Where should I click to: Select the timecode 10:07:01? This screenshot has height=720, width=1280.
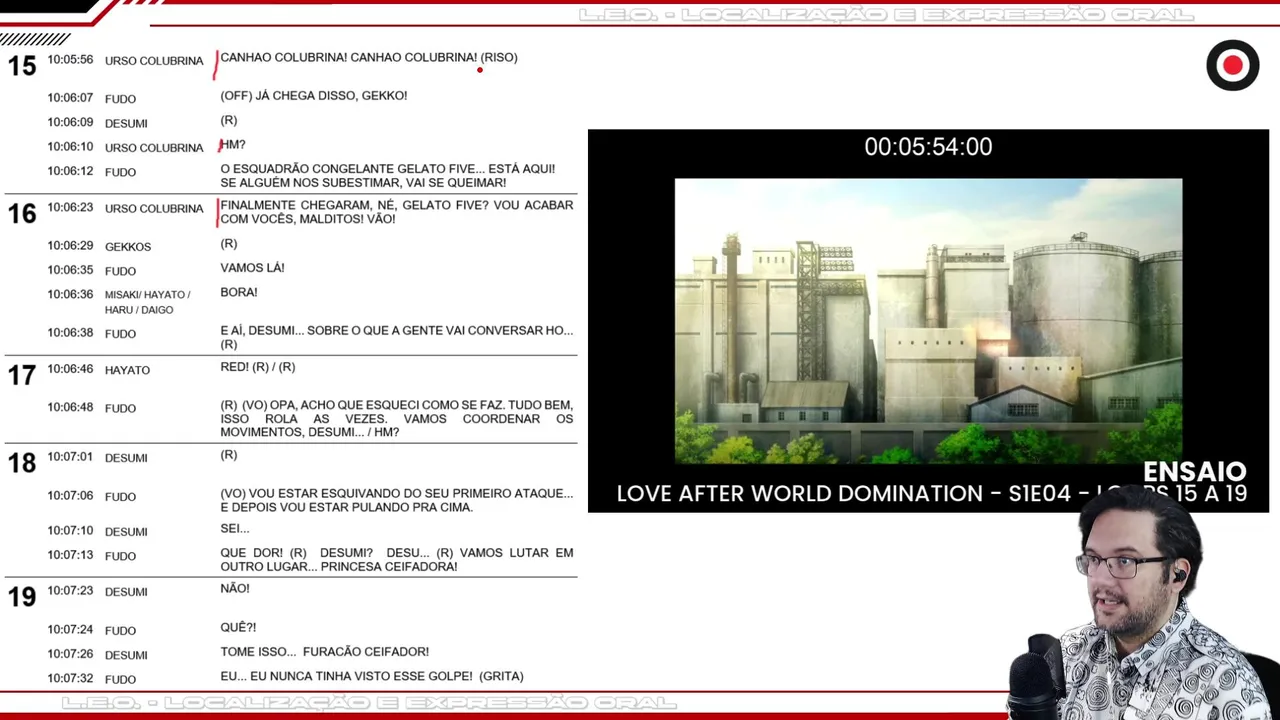coord(70,457)
